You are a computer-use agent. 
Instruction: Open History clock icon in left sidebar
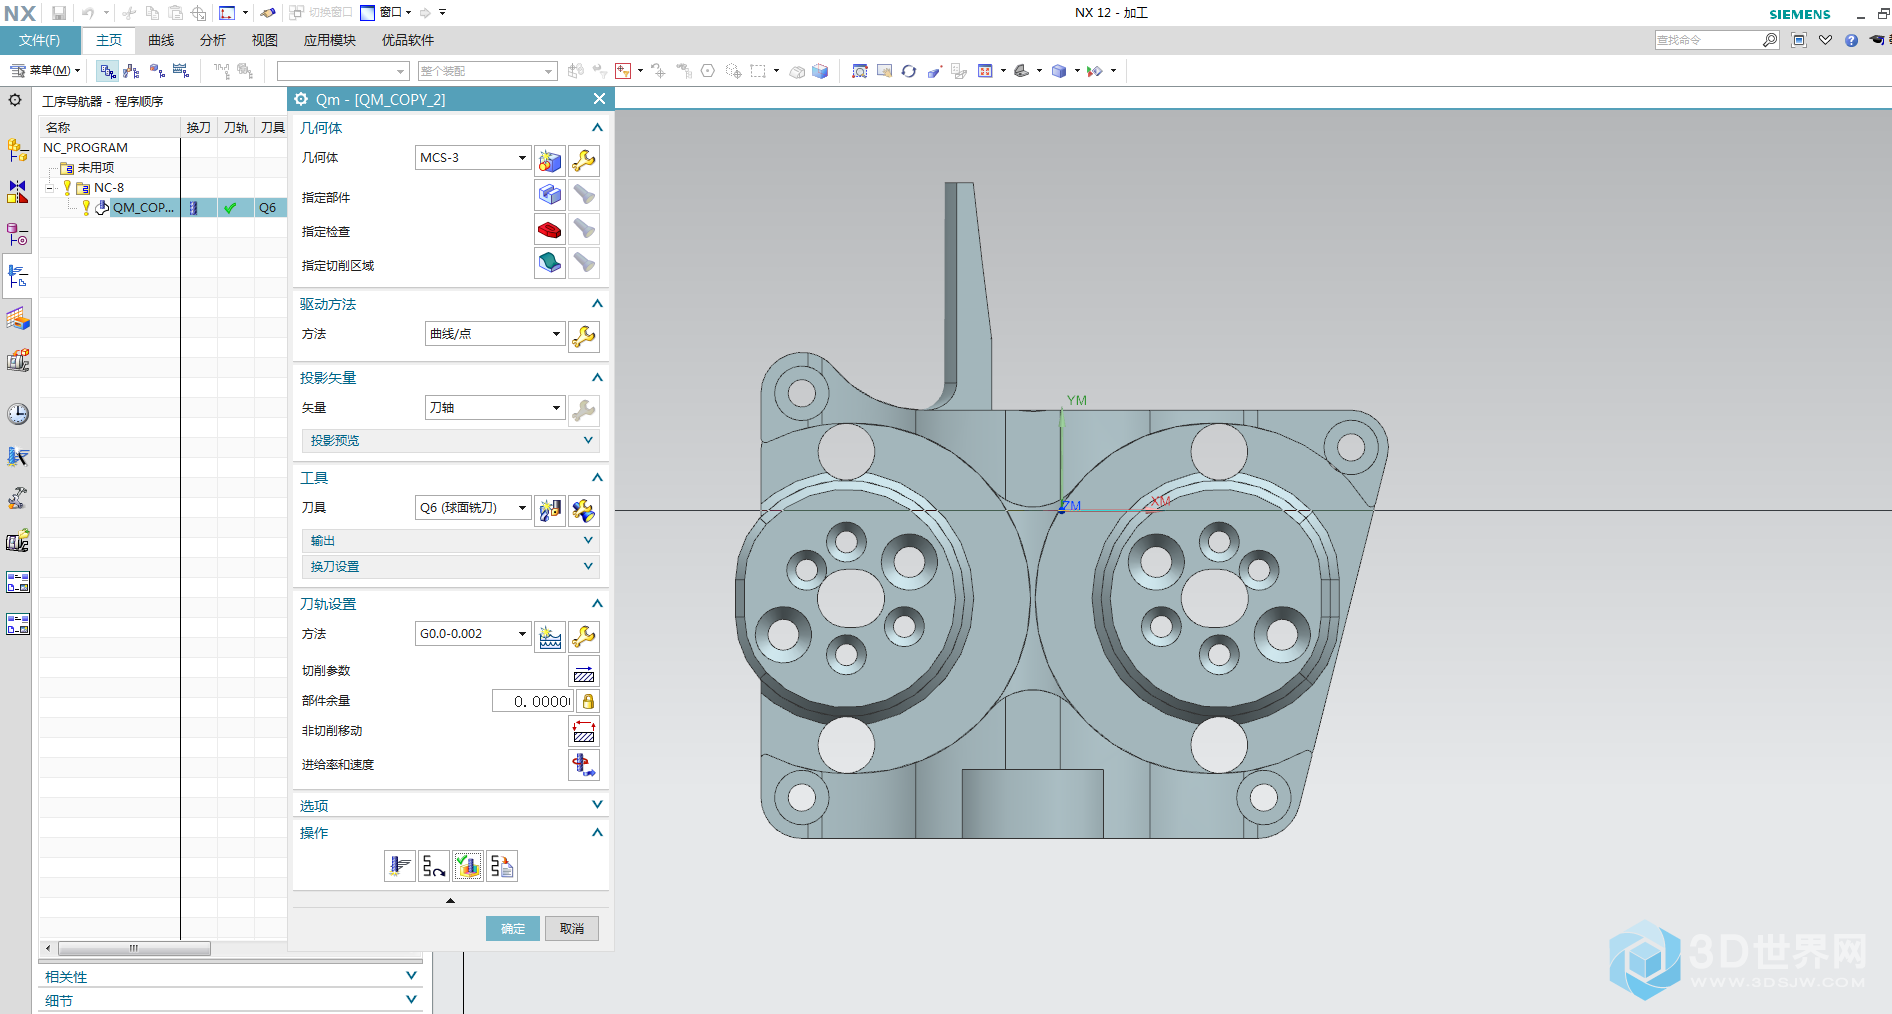pos(18,414)
